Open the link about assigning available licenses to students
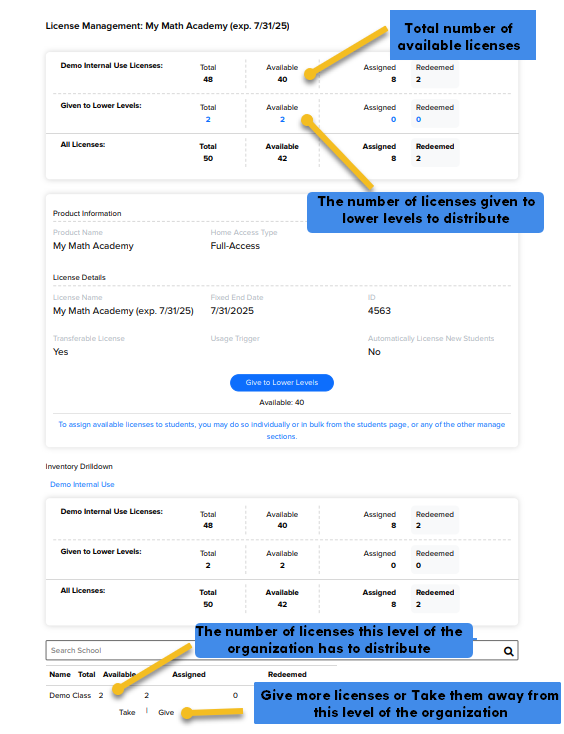The height and width of the screenshot is (734, 564). coord(282,430)
